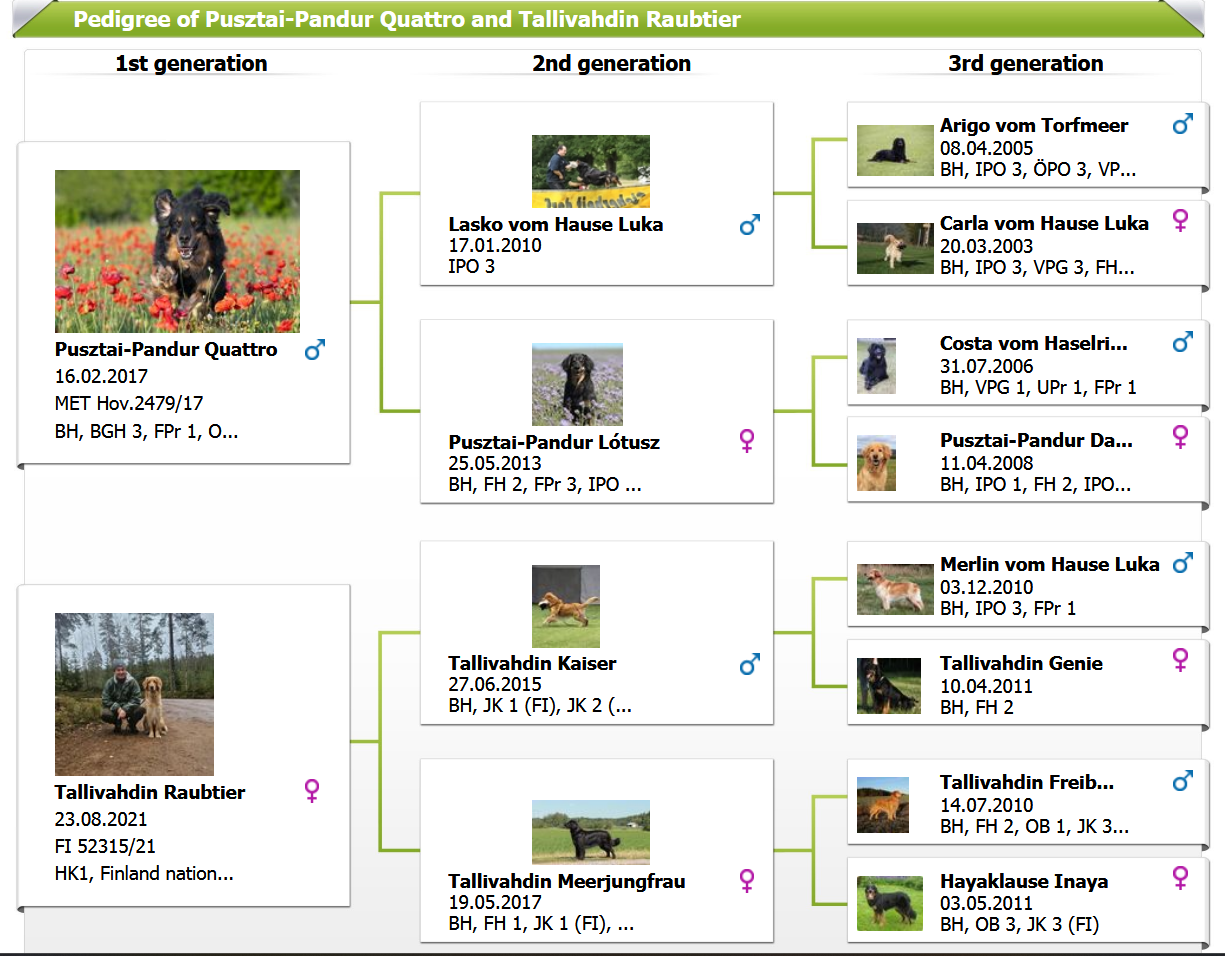Open Pusztai-Pandur Da... dog entry

(x=1036, y=440)
